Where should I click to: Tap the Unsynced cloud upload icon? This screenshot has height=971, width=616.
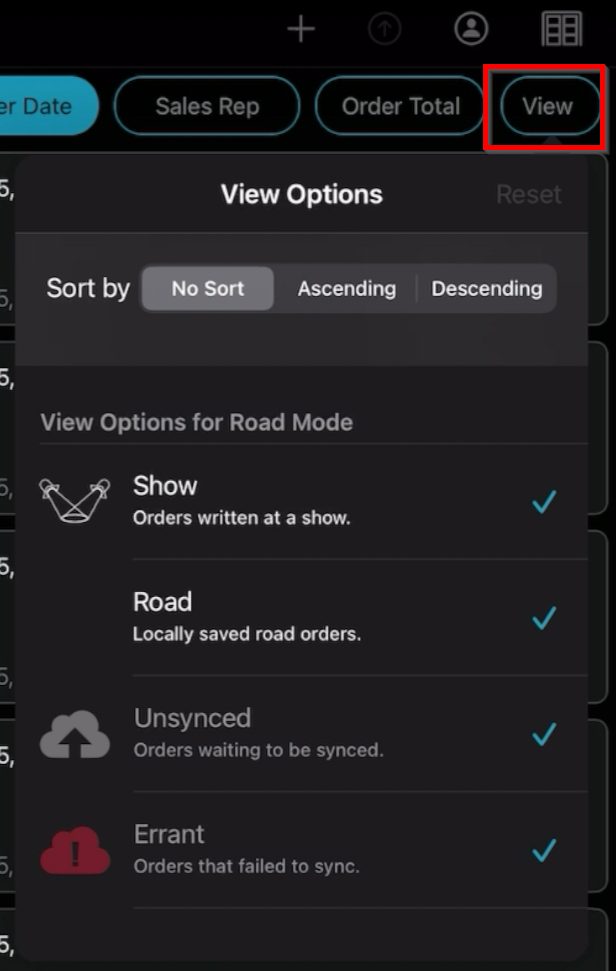click(74, 734)
